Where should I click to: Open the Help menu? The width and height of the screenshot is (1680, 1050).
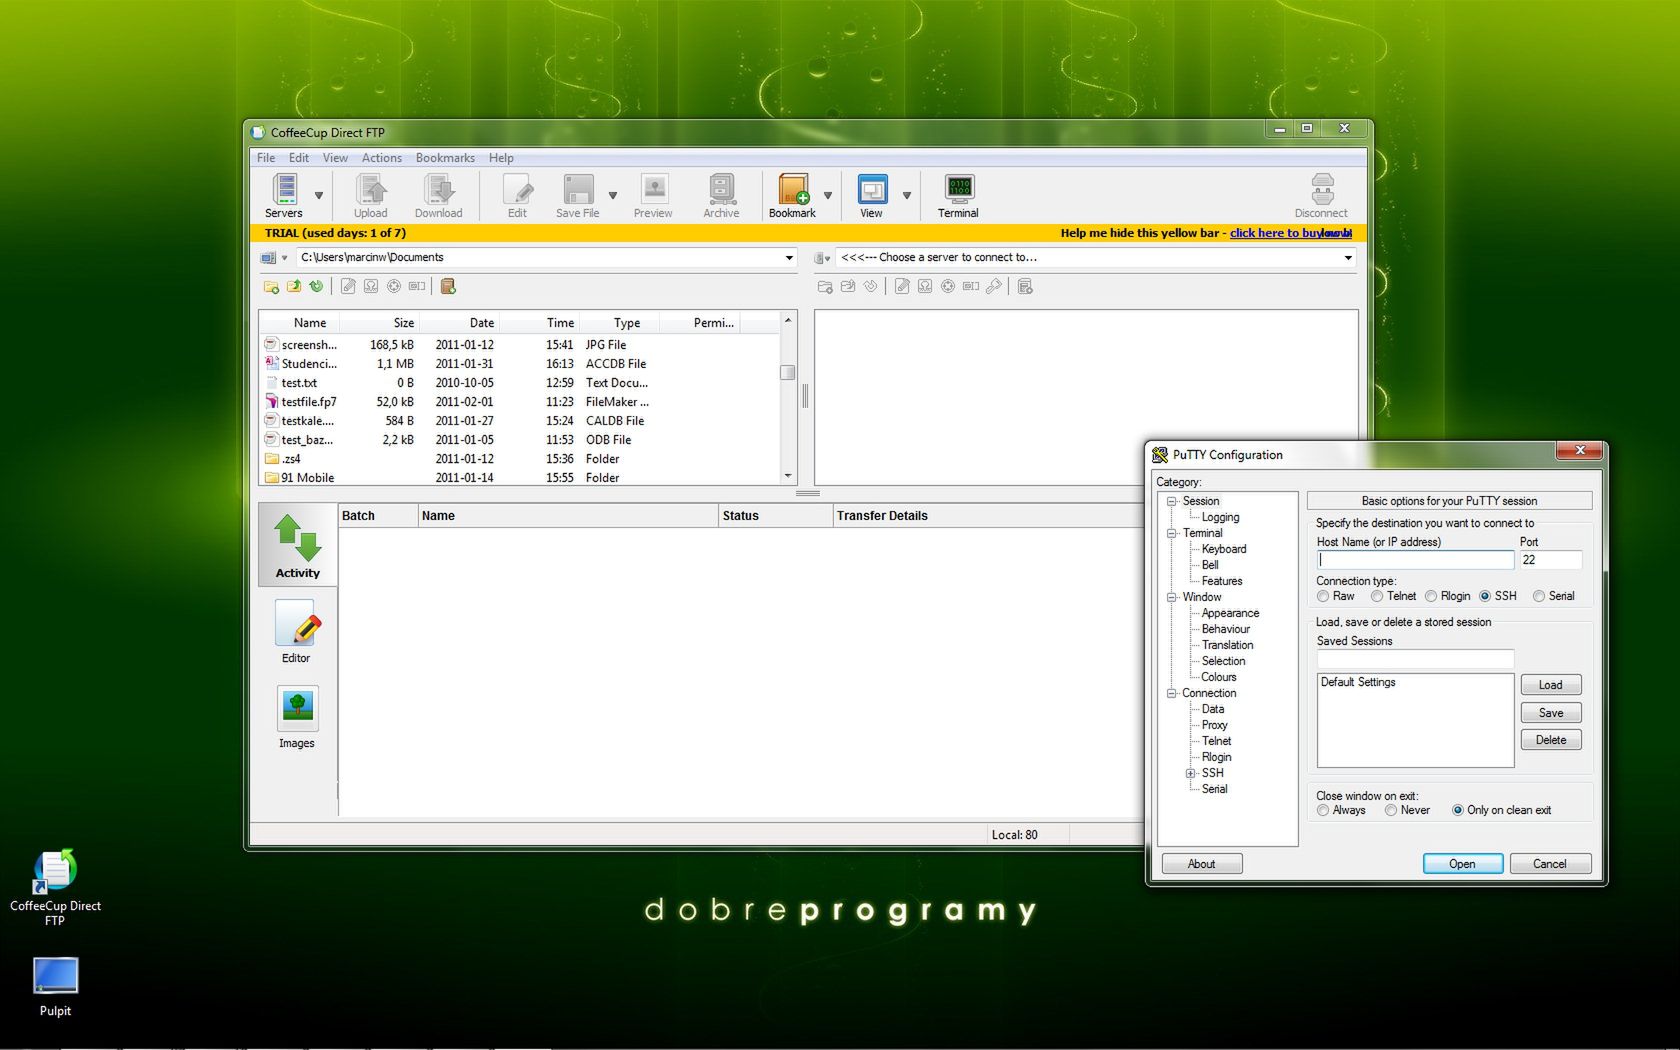click(x=501, y=158)
